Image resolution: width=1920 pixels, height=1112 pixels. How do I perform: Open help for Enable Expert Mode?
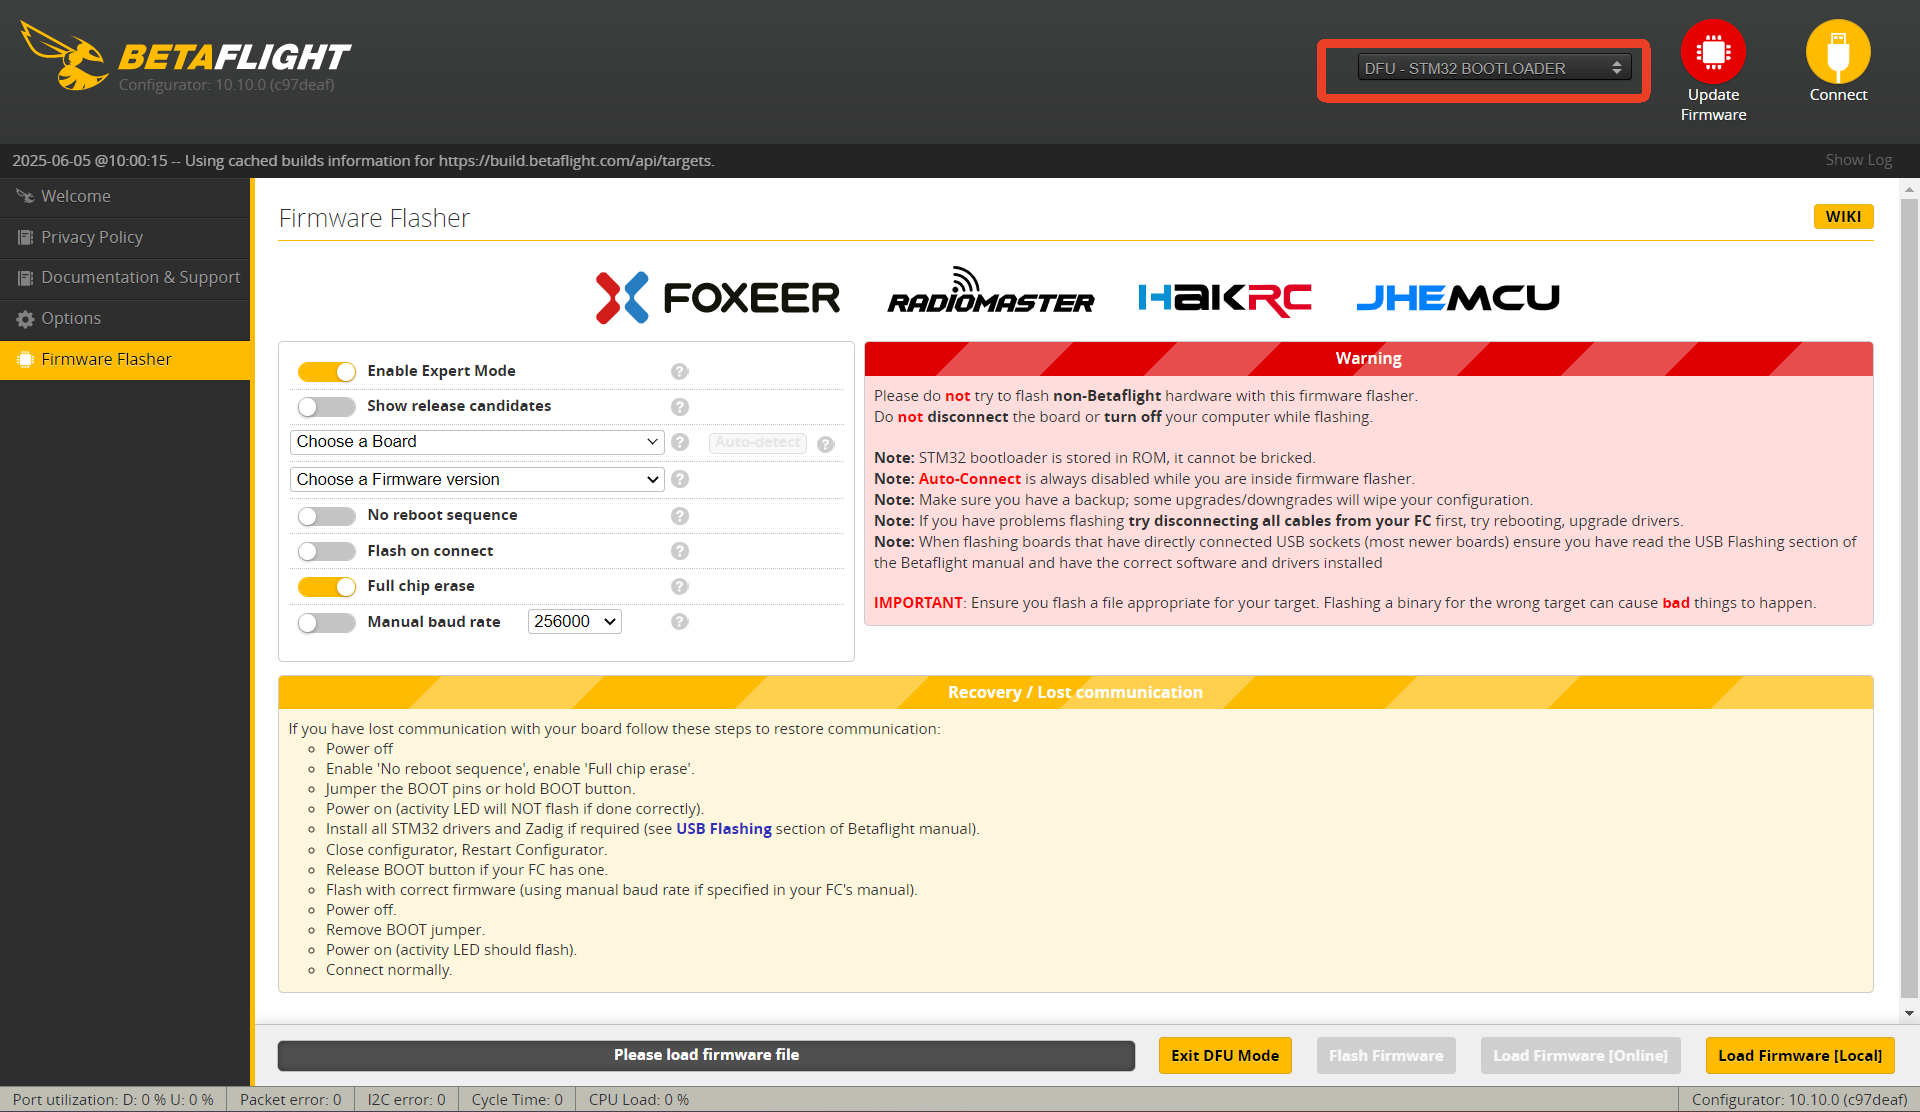tap(680, 371)
